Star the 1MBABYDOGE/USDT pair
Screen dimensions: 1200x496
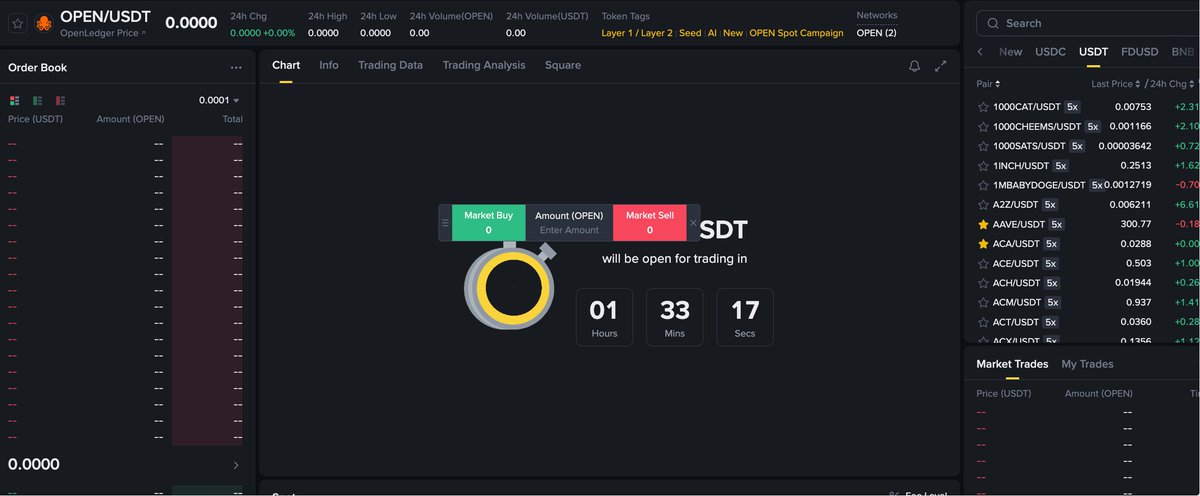click(983, 185)
